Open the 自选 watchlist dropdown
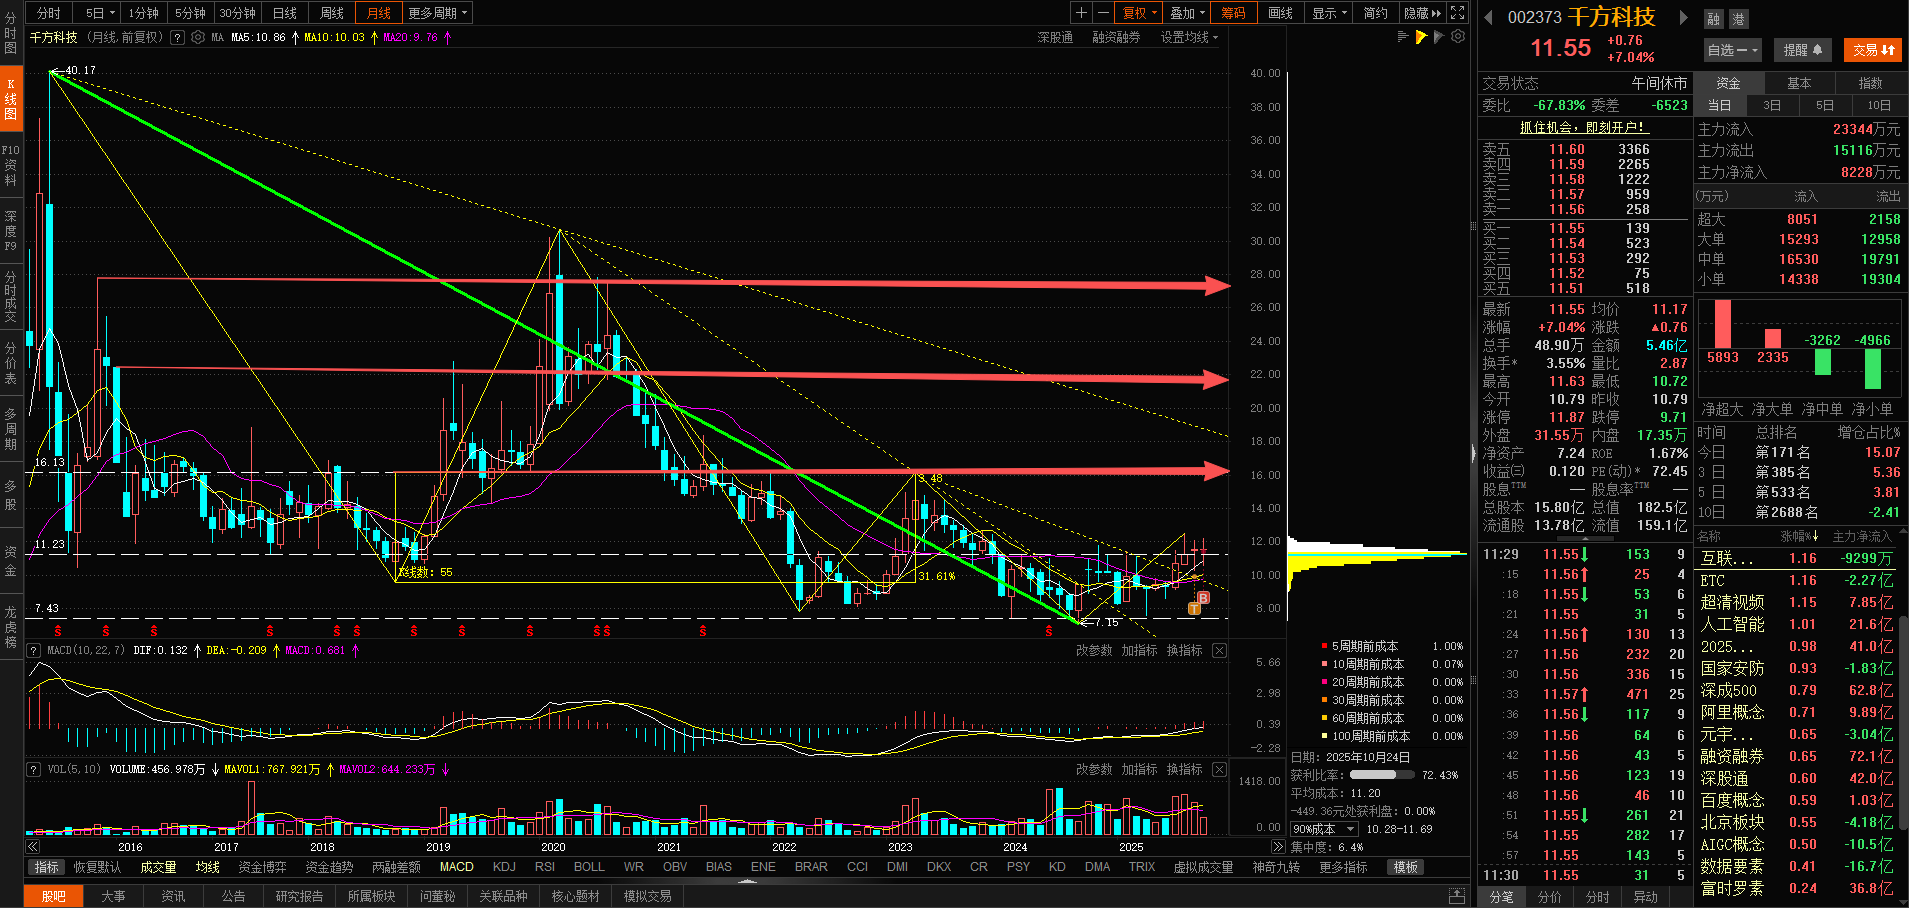1909x908 pixels. (x=1733, y=50)
